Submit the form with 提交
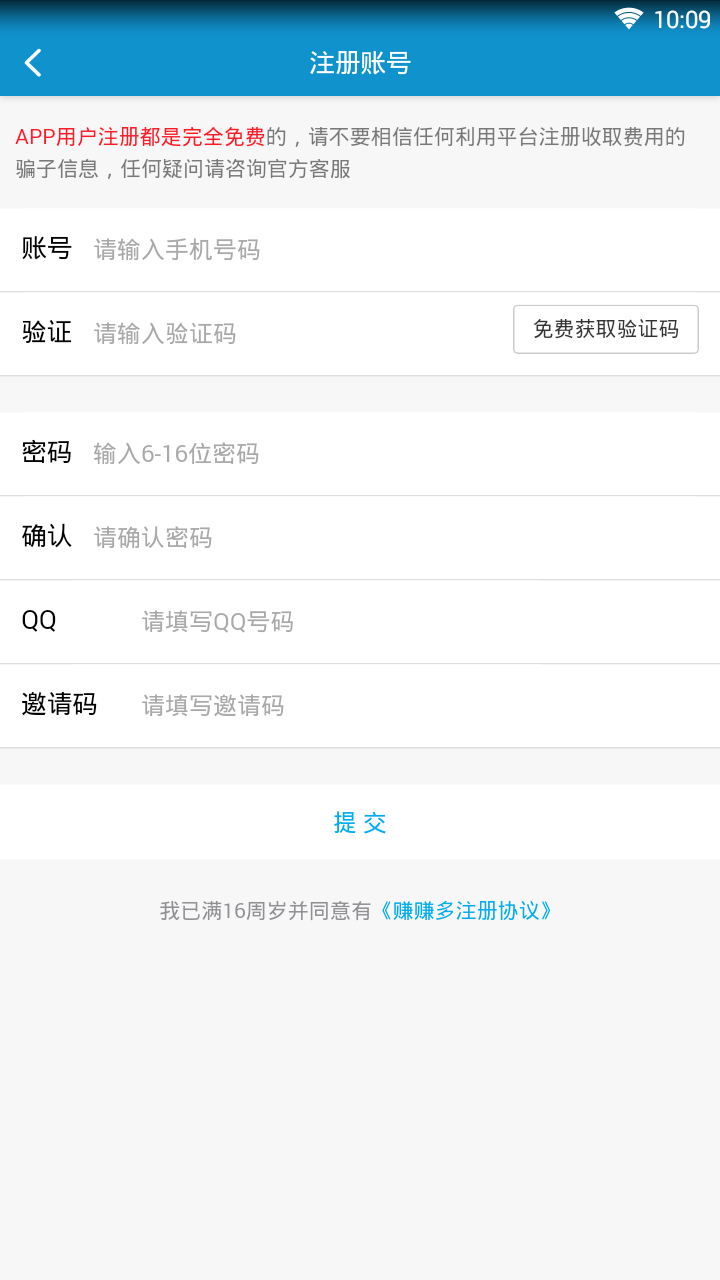 point(360,822)
